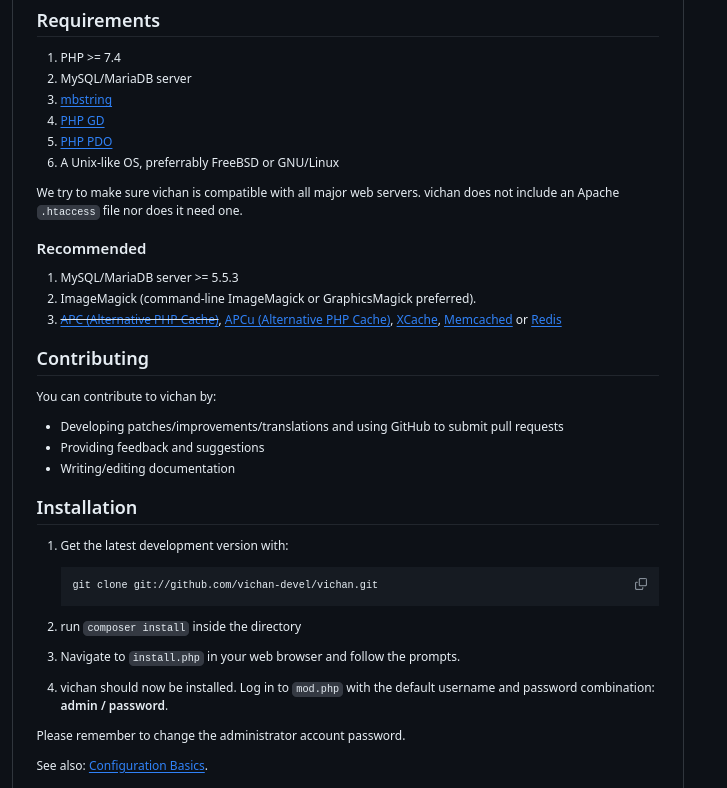
Task: Click the Requirements heading
Action: coord(98,21)
